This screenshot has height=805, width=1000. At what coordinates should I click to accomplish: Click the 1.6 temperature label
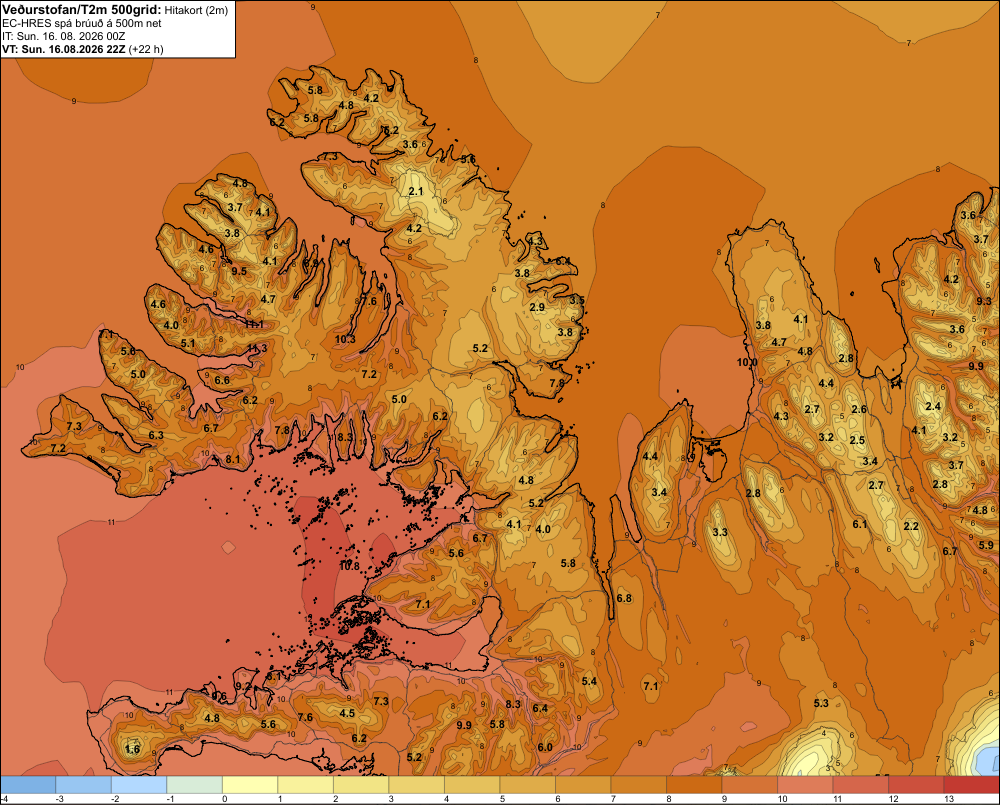point(132,749)
